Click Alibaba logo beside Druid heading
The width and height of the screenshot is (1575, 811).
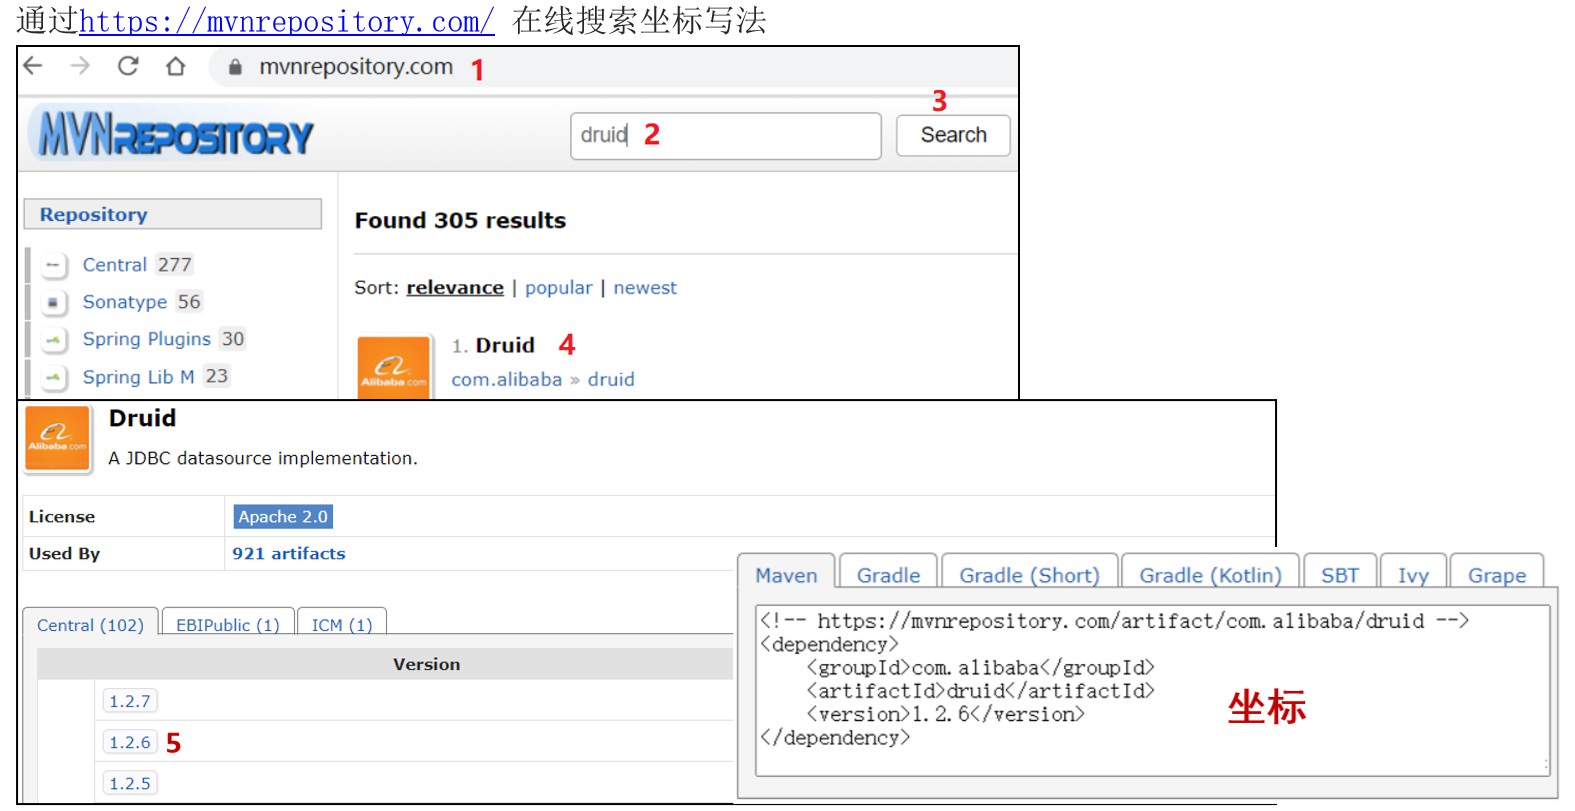57,438
